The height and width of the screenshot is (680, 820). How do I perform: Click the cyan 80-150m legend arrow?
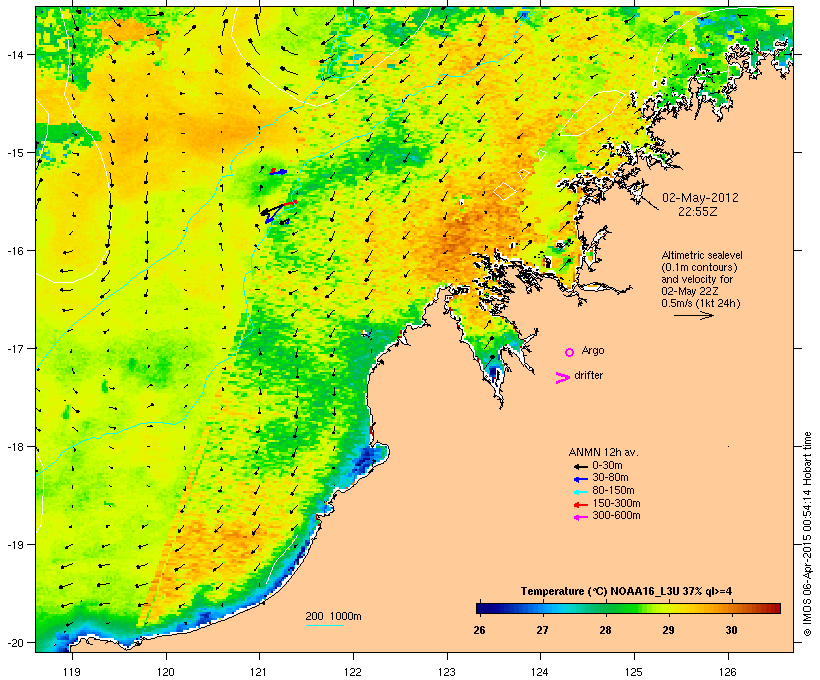[580, 492]
